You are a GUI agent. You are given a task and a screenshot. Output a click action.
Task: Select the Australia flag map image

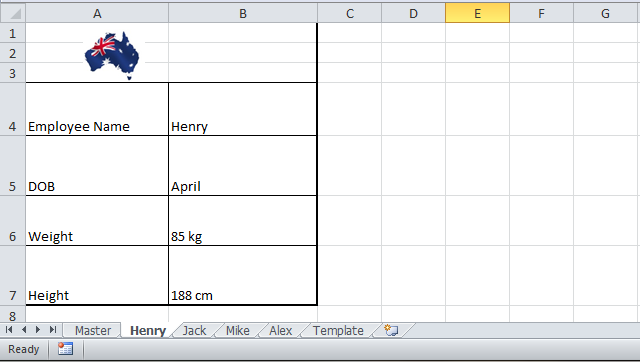[112, 56]
